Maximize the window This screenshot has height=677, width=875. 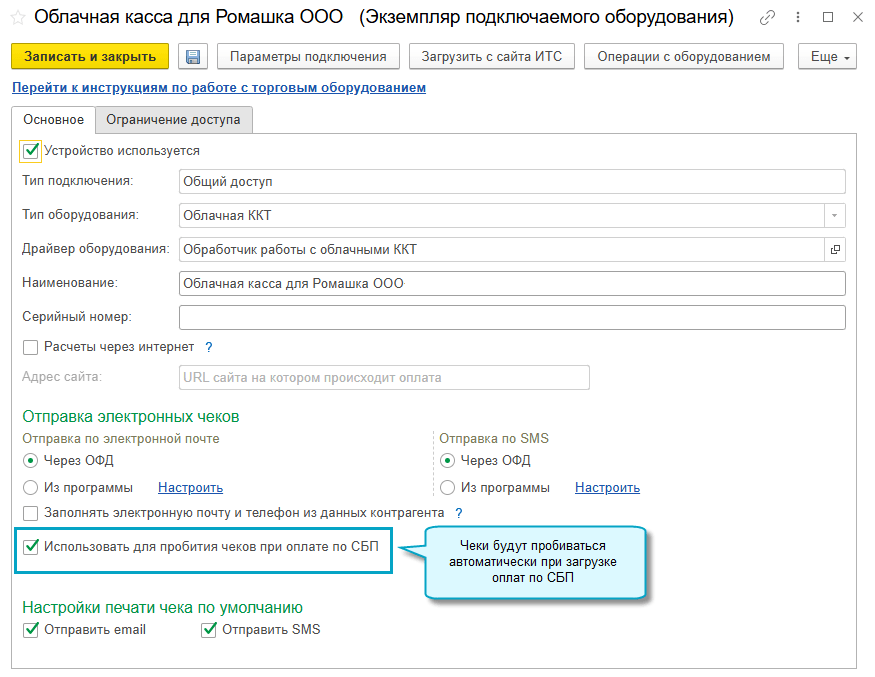tap(828, 17)
